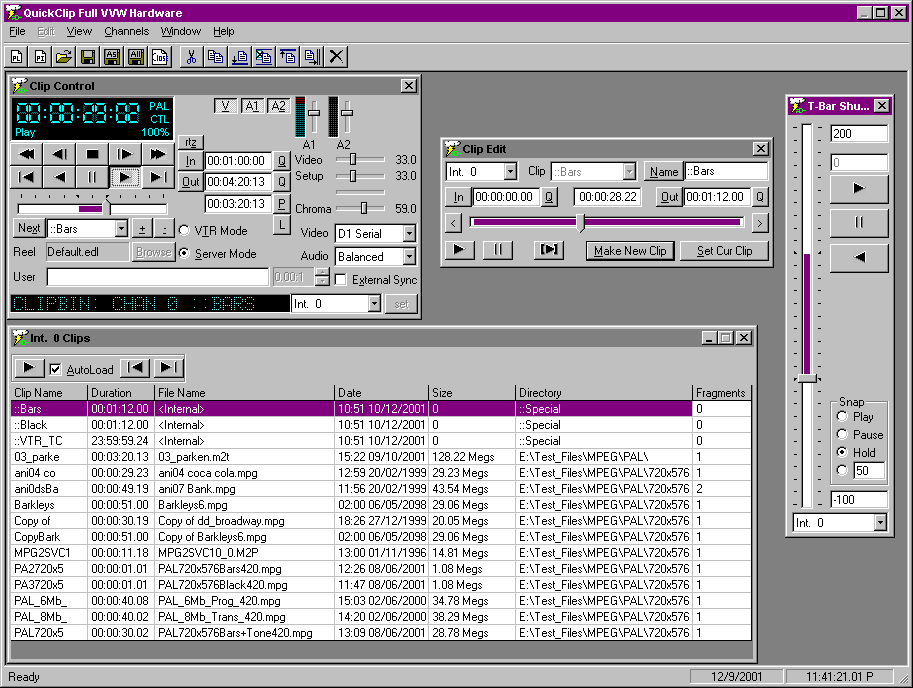Play the clip in Clip Edit
Screen dimensions: 913x688
tap(459, 250)
